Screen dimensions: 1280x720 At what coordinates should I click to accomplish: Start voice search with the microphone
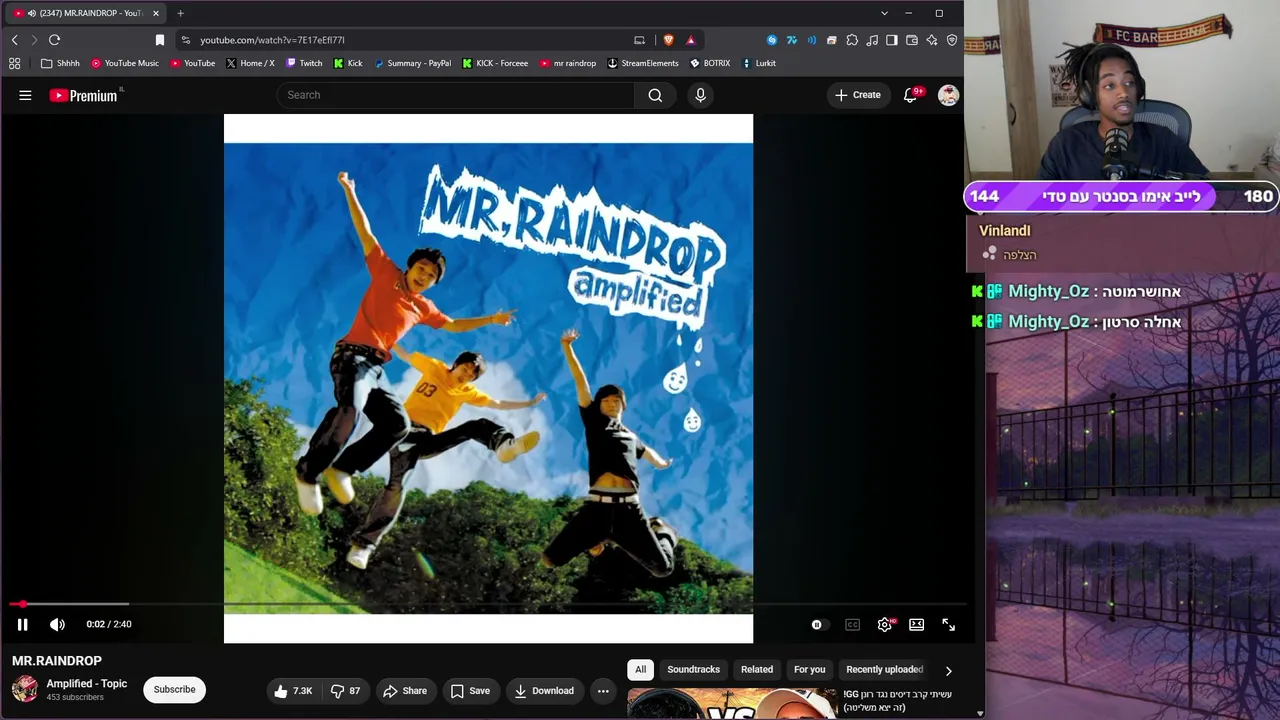click(700, 95)
